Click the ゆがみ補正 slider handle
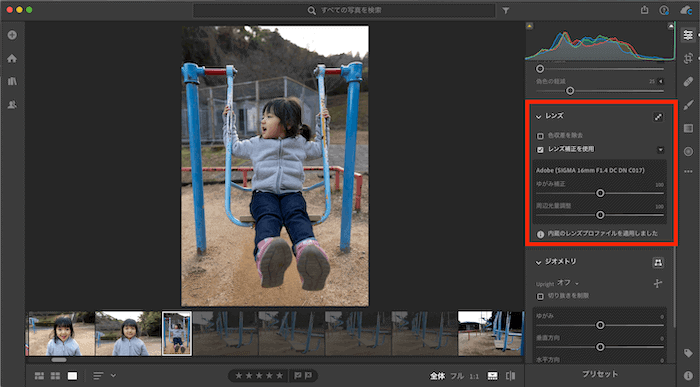700x387 pixels. (600, 193)
